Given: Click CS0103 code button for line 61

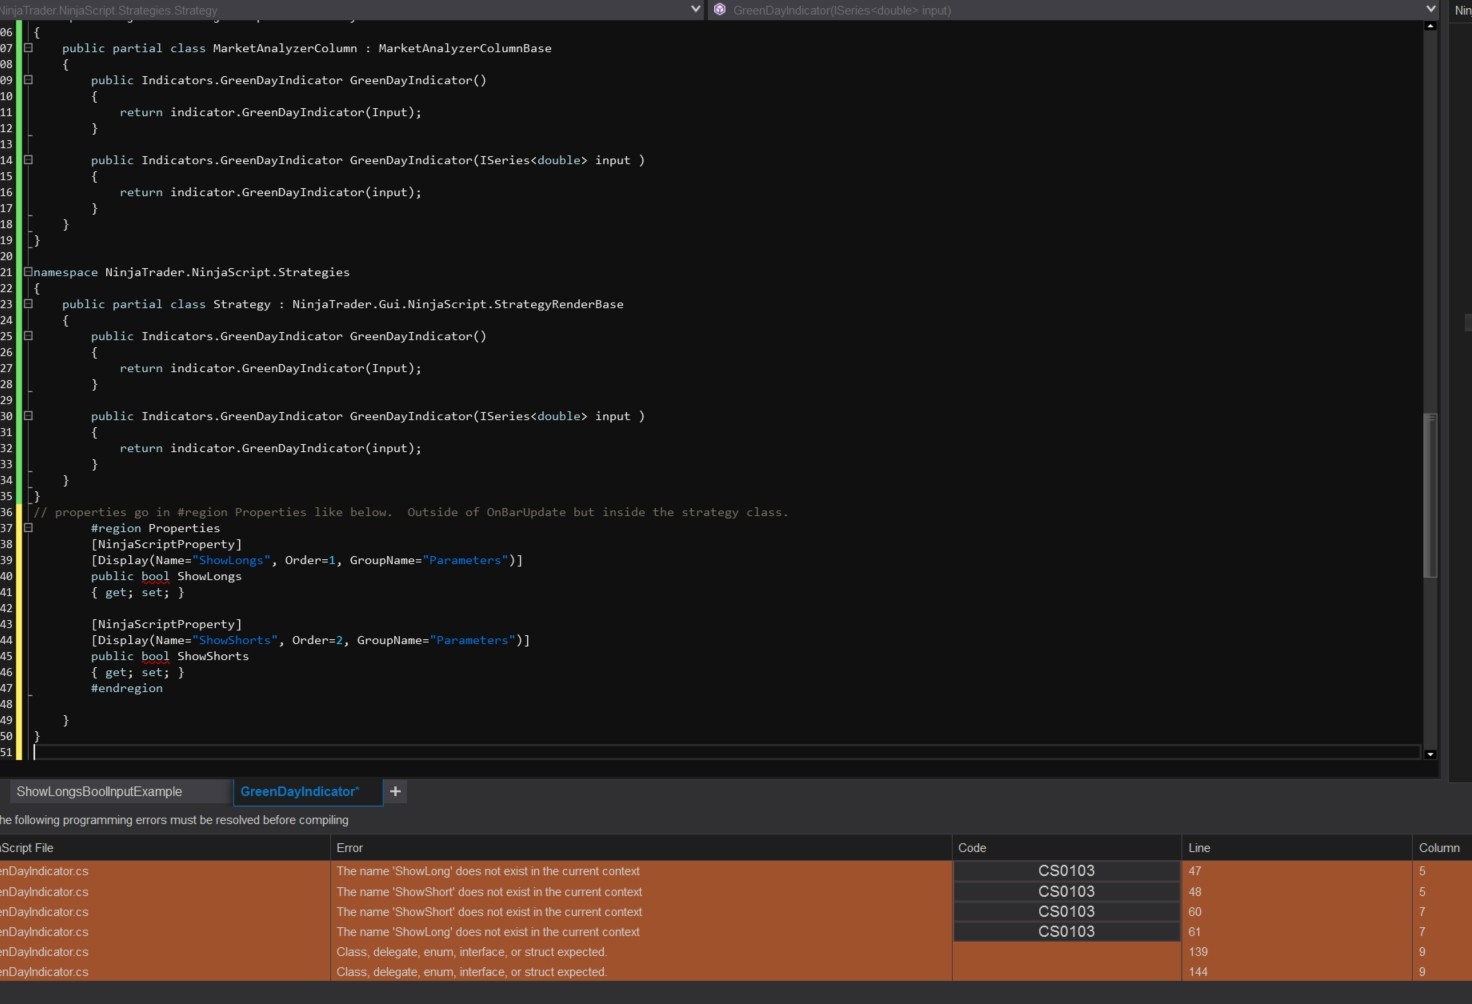Looking at the screenshot, I should click(1066, 931).
